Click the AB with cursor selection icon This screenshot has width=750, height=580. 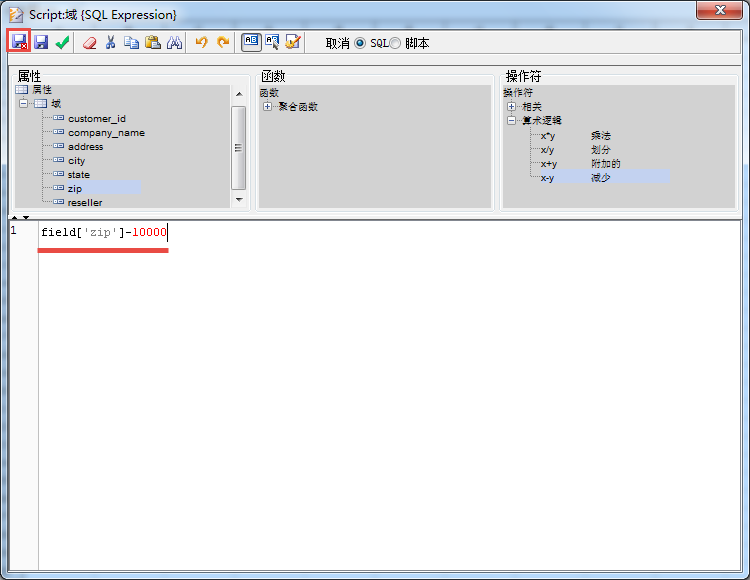272,42
